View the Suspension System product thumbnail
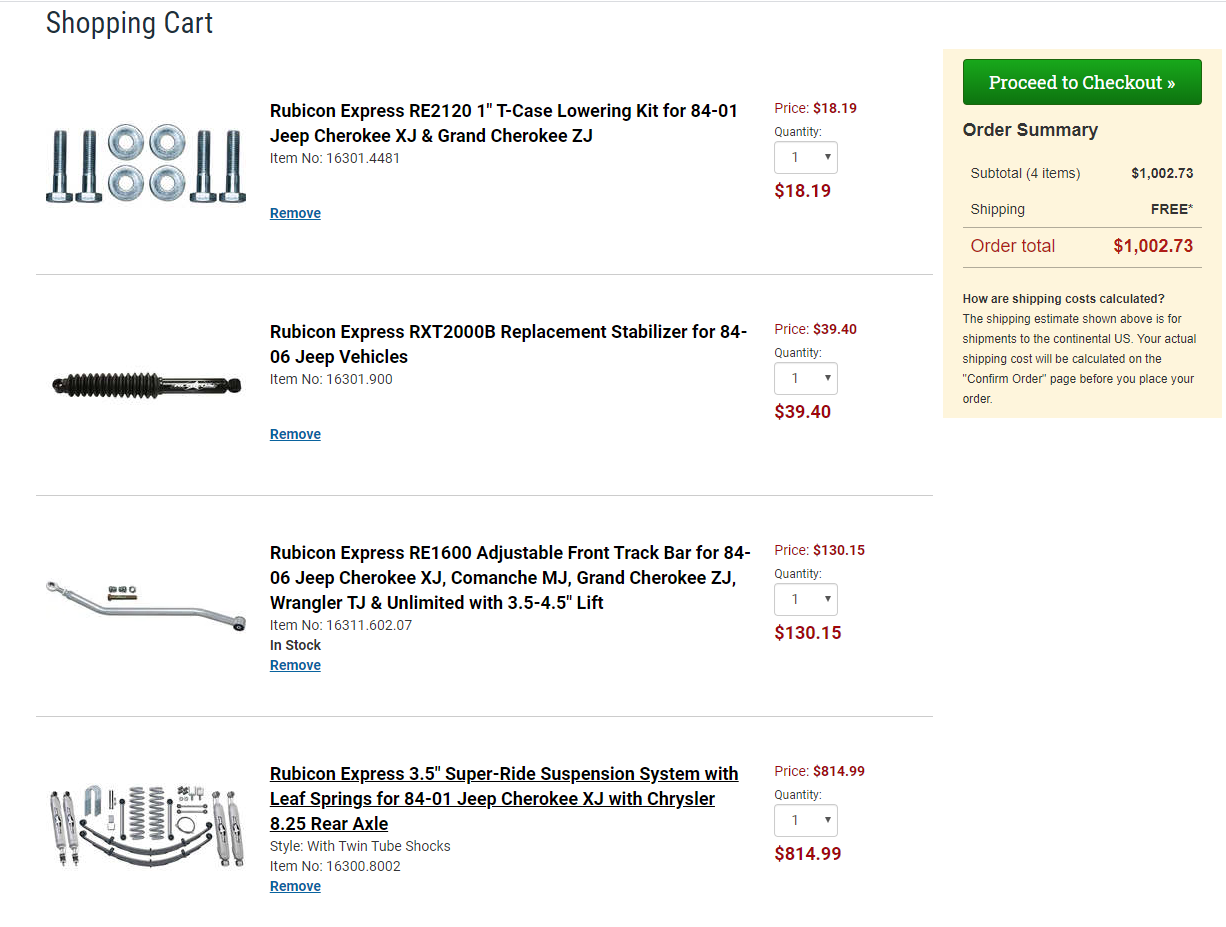 [x=146, y=826]
